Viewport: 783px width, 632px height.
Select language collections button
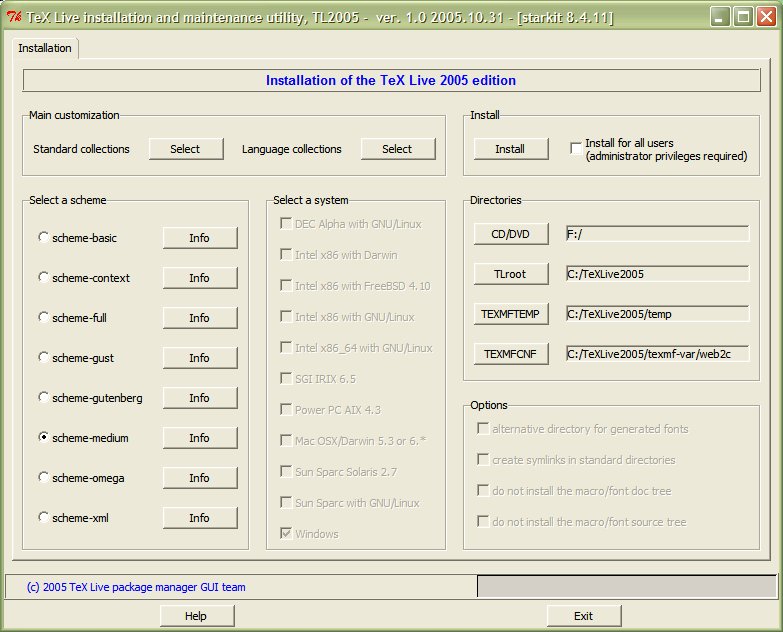tap(398, 149)
